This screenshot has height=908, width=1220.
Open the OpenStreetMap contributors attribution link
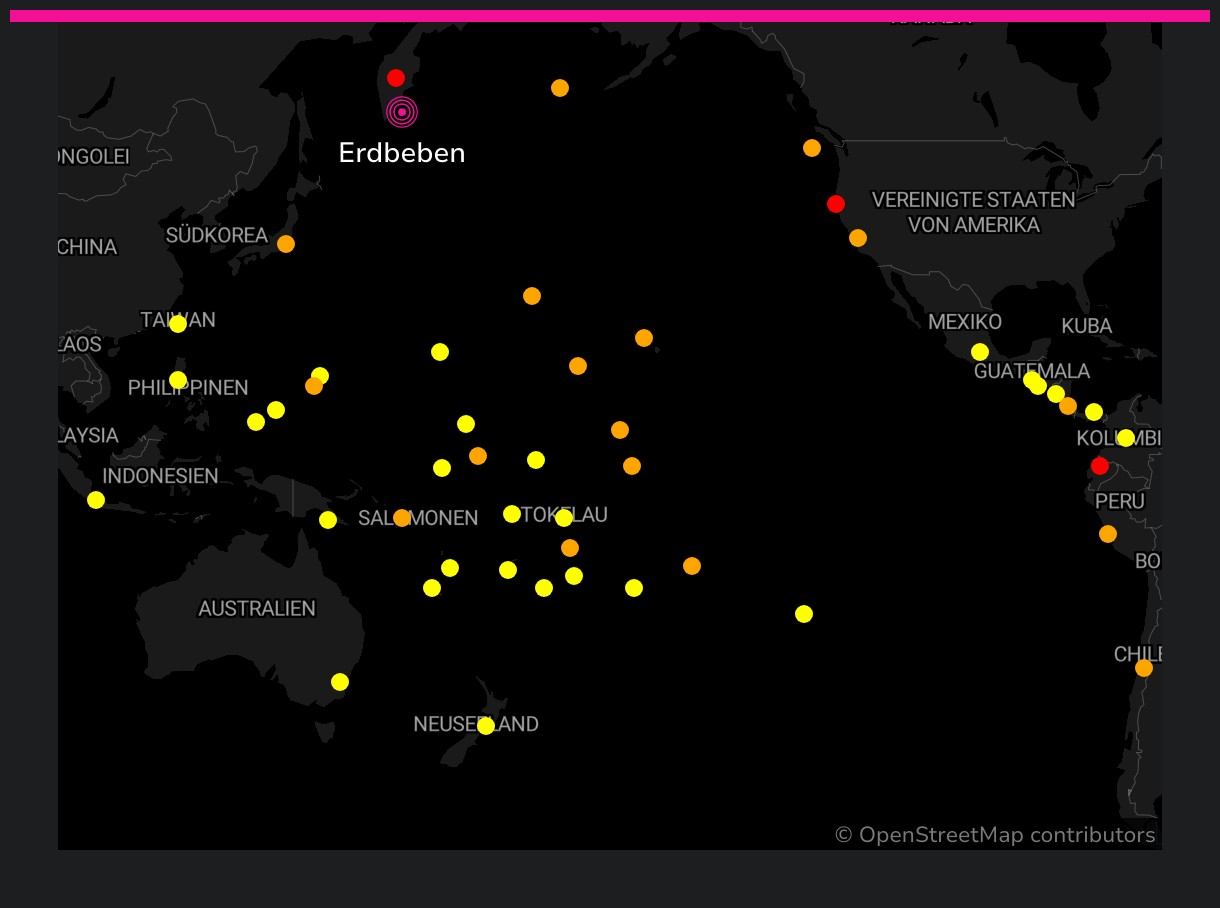pyautogui.click(x=995, y=835)
